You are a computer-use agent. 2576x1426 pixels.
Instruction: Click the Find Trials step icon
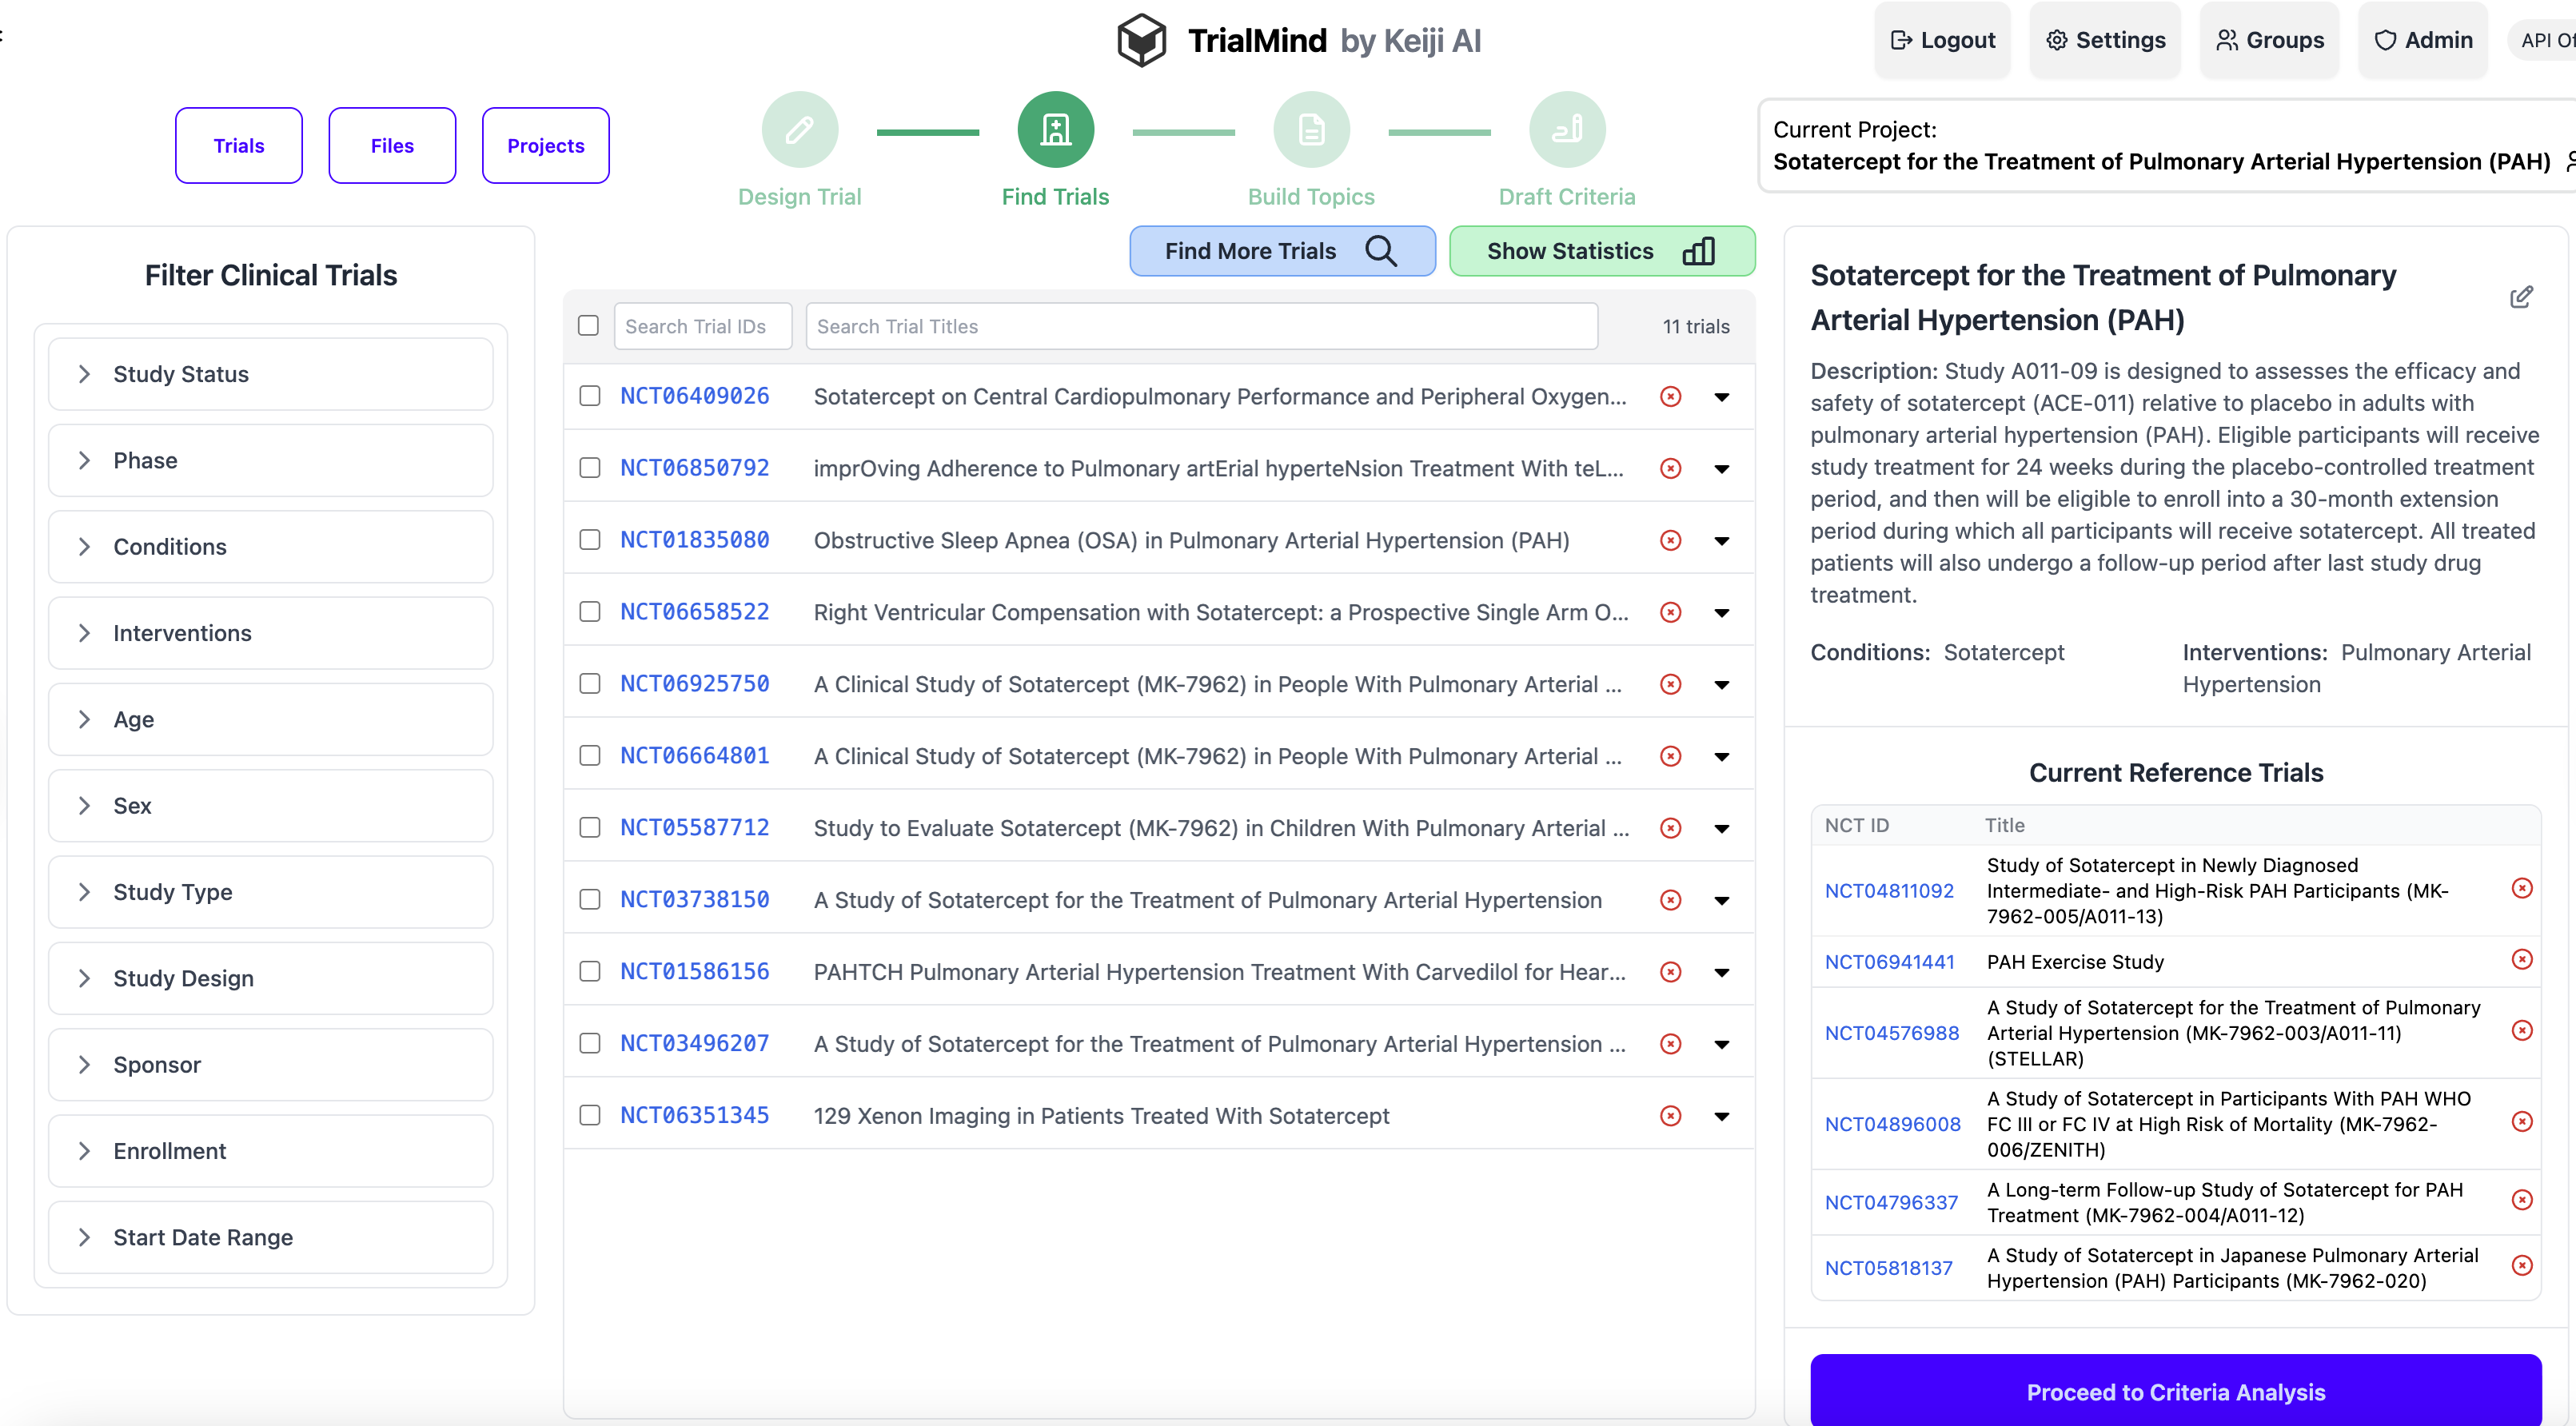coord(1055,130)
